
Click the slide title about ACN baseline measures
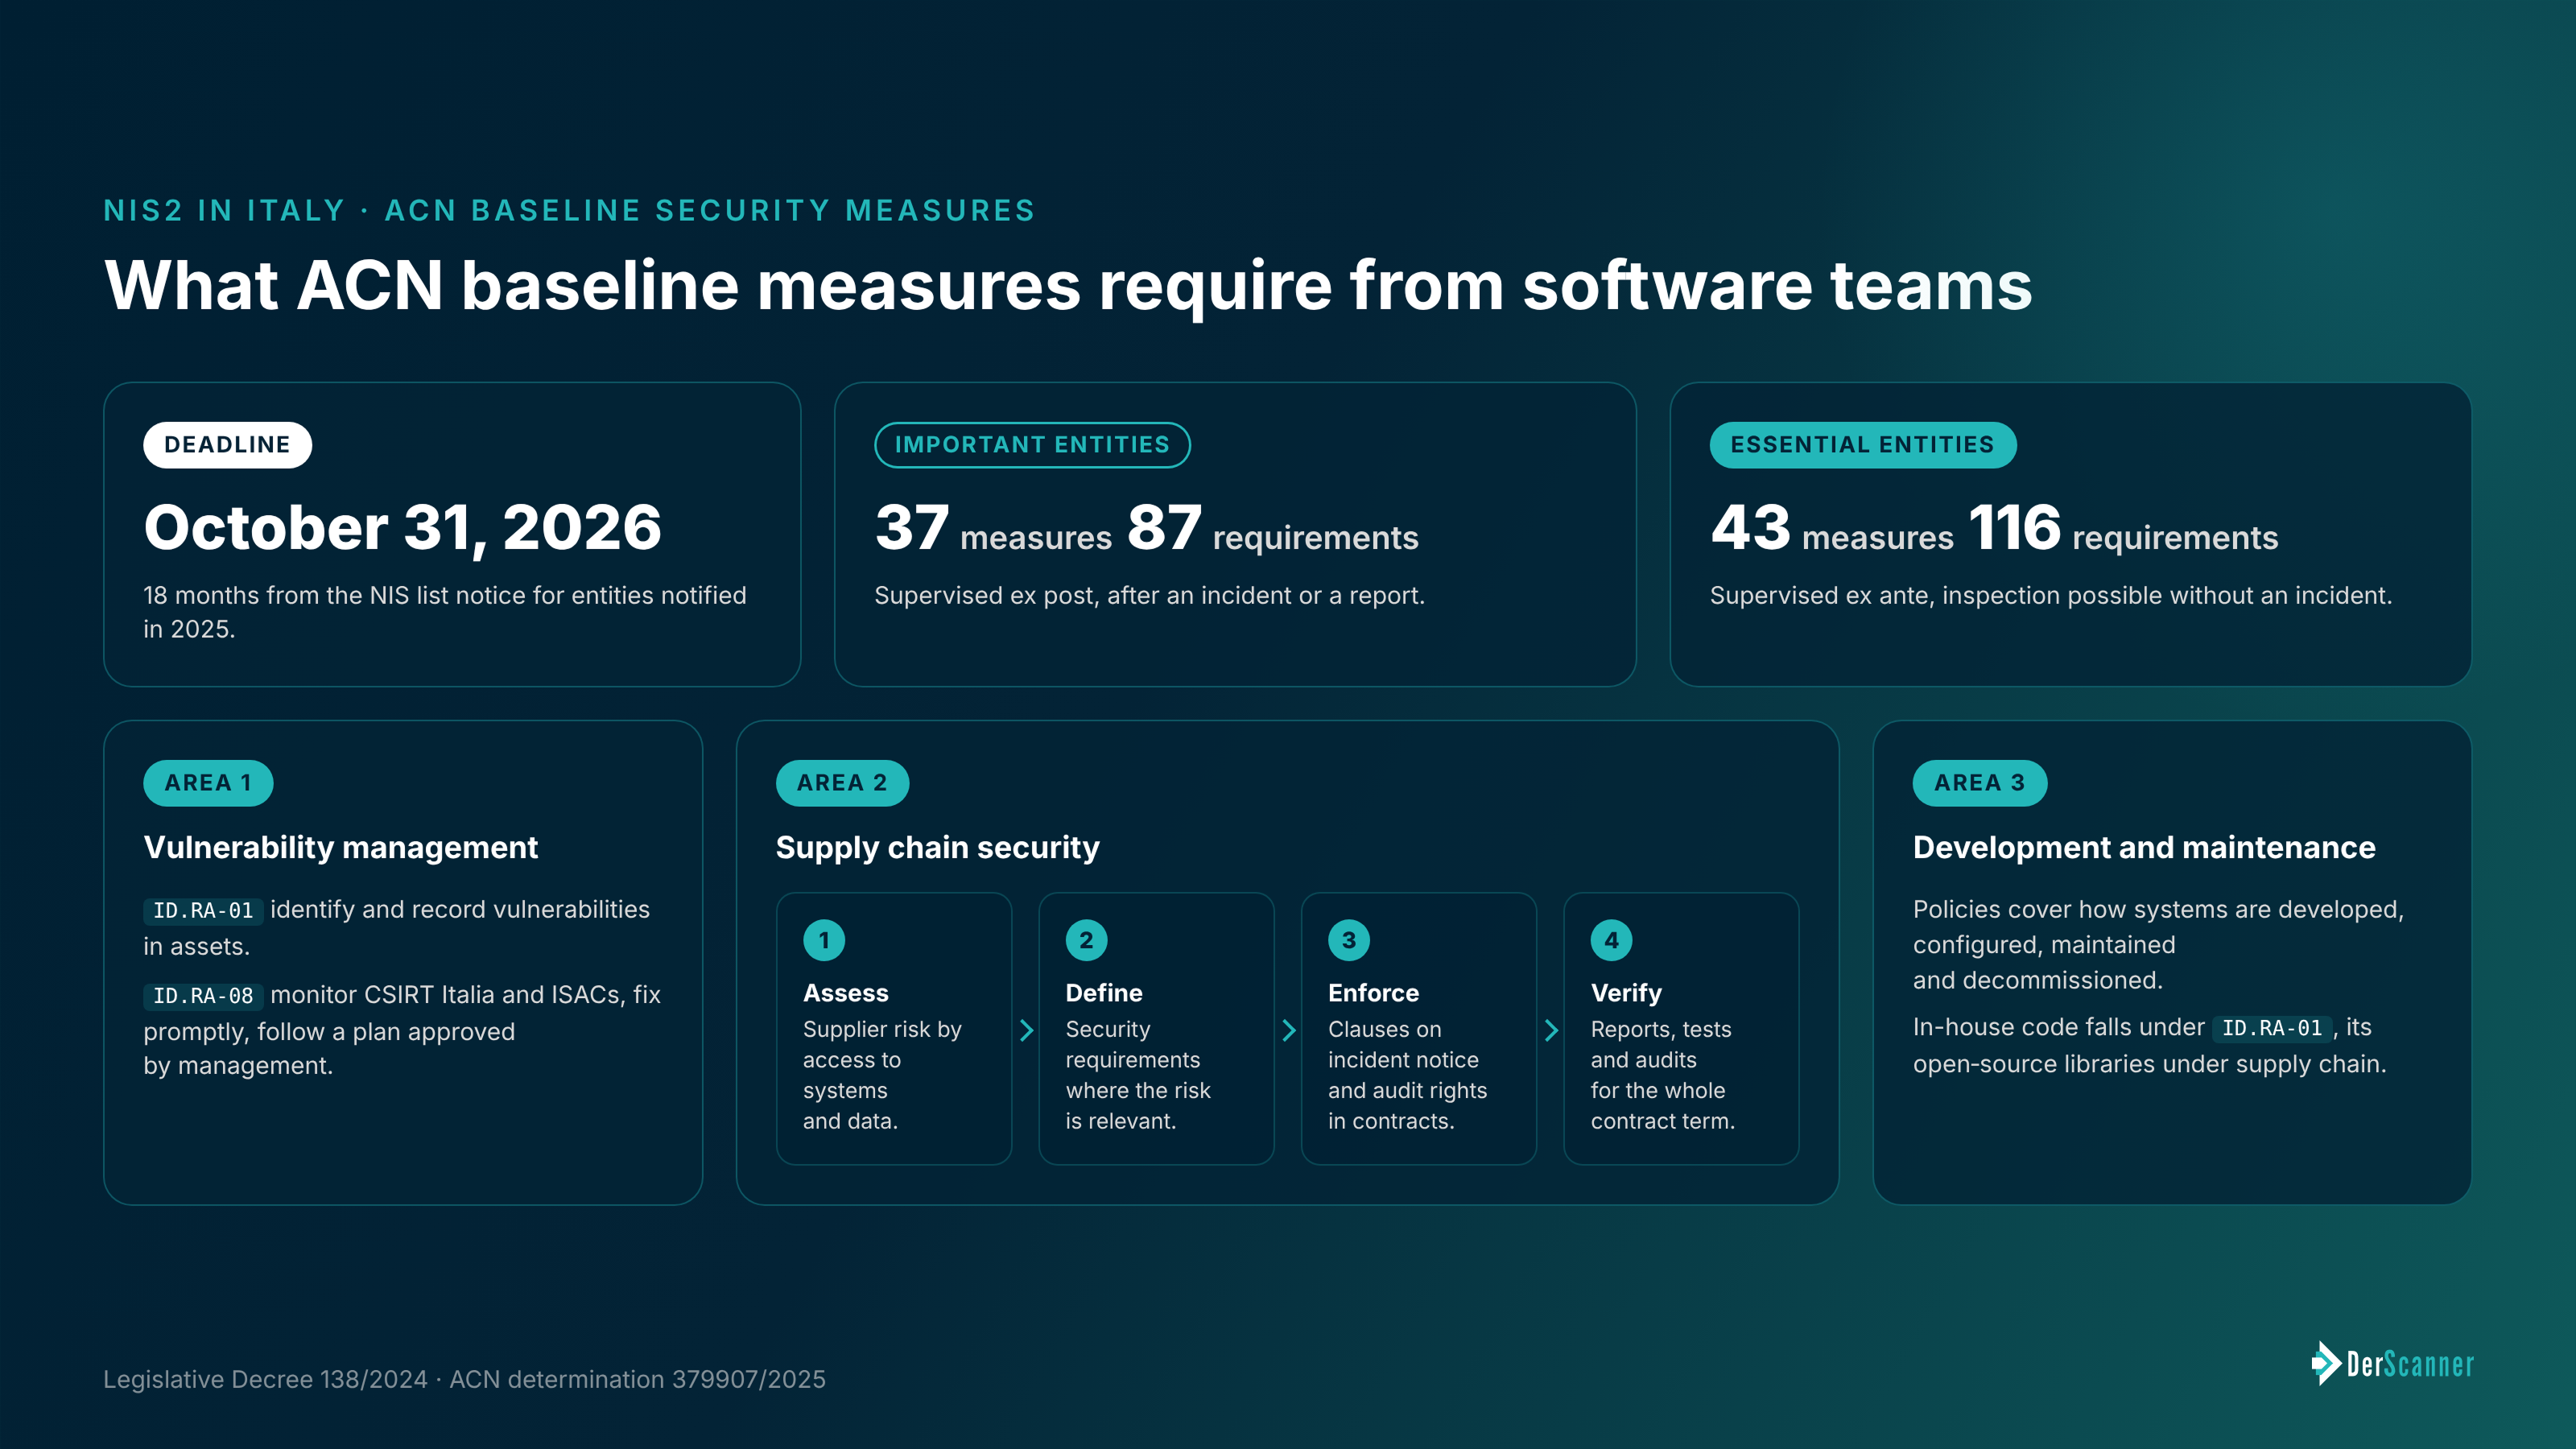(x=1068, y=286)
